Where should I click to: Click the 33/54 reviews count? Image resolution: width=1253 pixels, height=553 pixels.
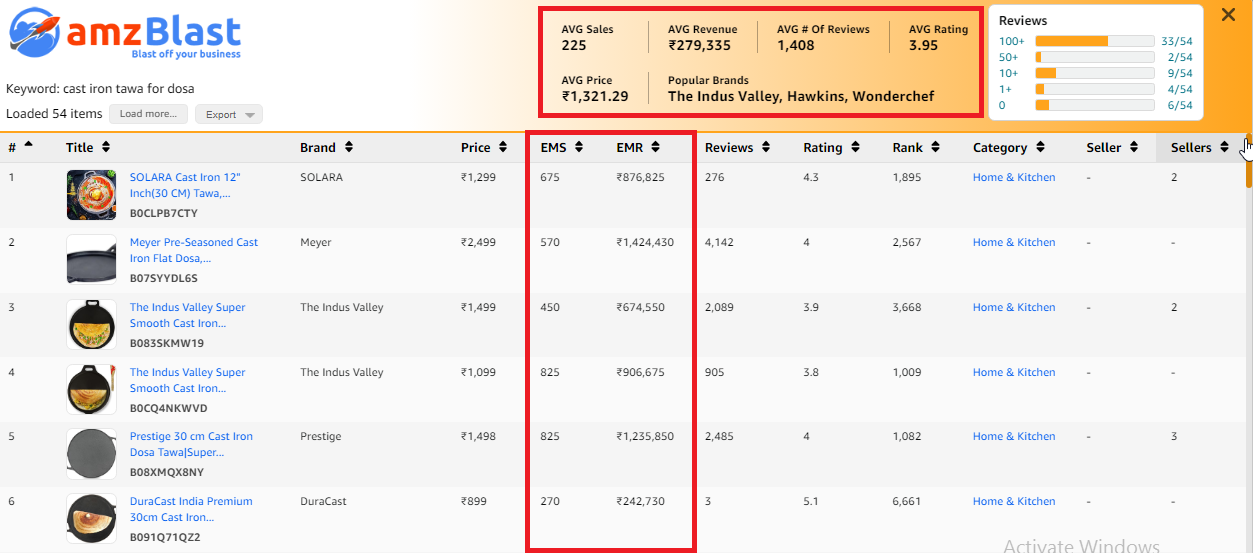1176,41
